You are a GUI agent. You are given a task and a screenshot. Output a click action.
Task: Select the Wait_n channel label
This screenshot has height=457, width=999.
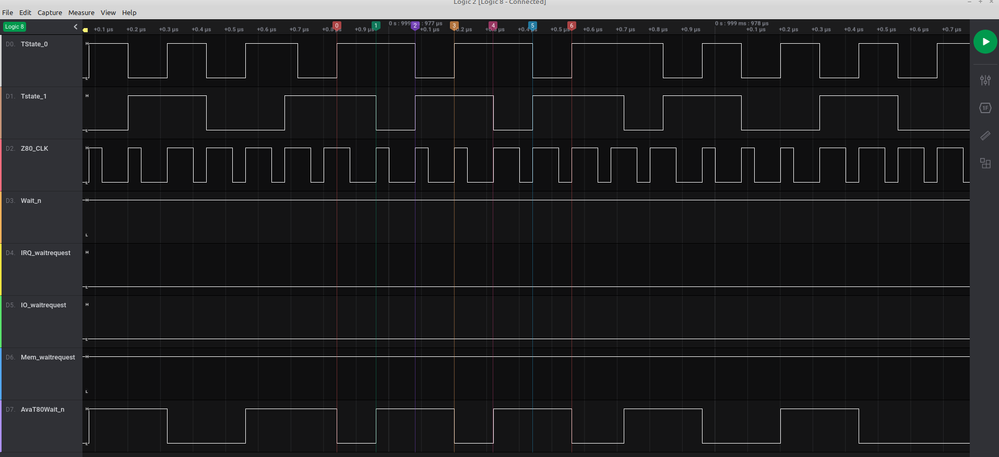[x=31, y=201]
